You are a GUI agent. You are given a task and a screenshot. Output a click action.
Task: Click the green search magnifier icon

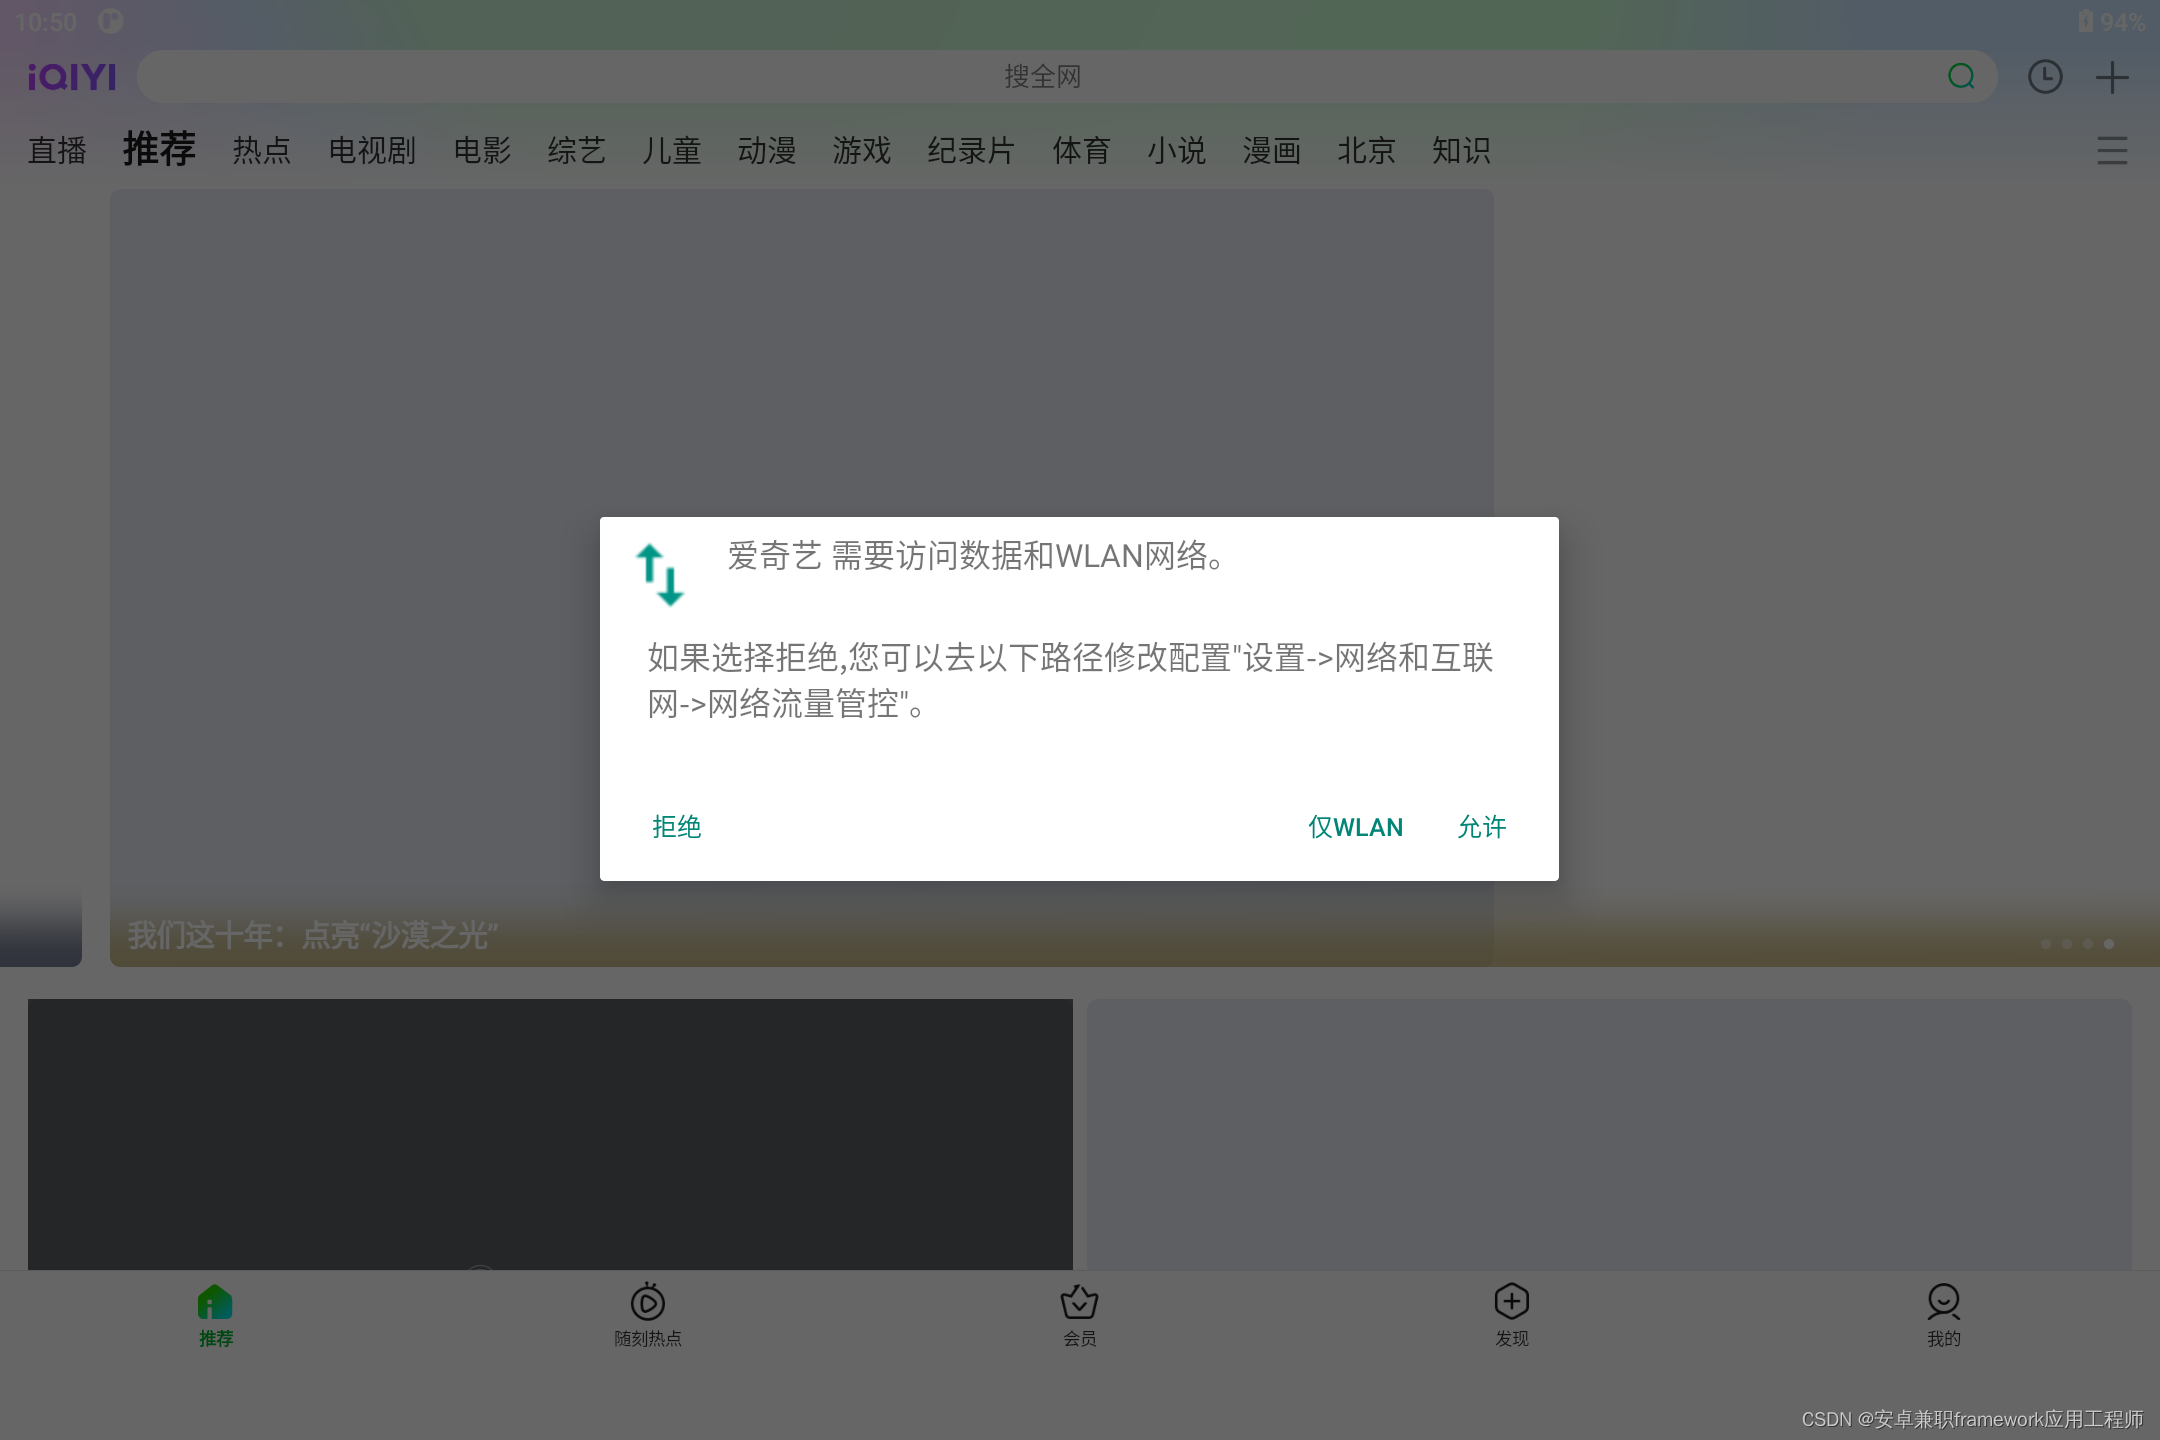tap(1961, 77)
